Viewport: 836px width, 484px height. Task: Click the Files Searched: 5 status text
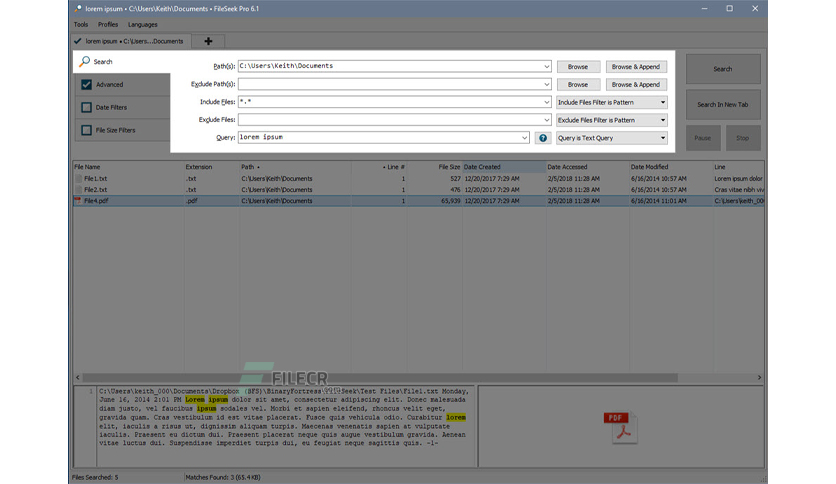pyautogui.click(x=95, y=477)
